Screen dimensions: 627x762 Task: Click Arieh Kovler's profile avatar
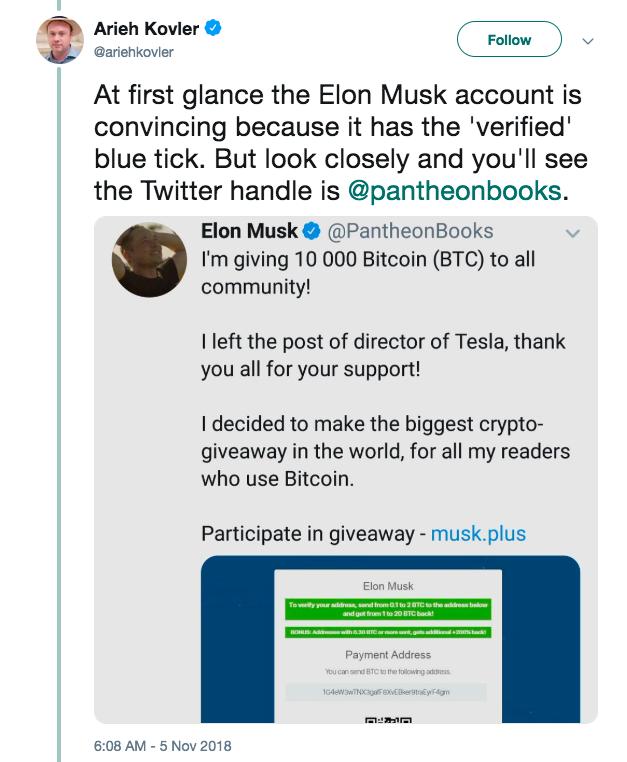pyautogui.click(x=60, y=40)
